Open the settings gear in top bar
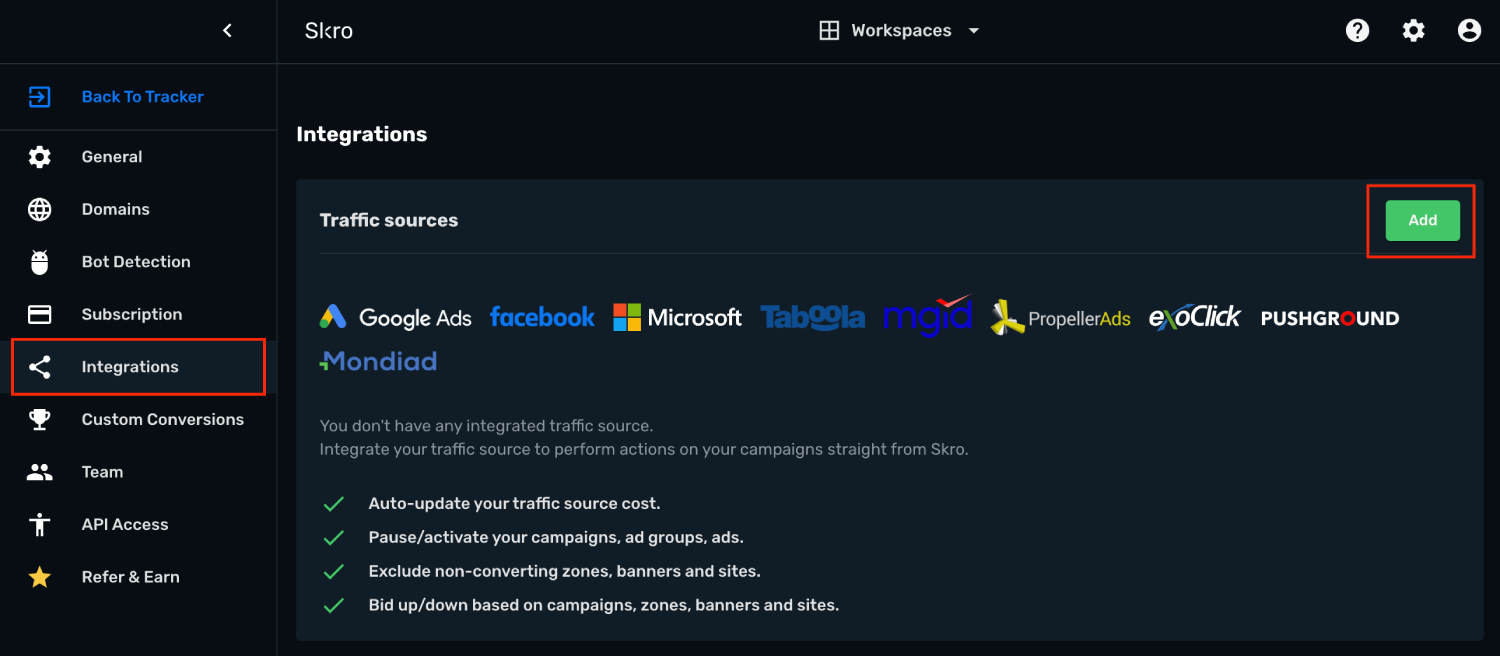 click(1413, 31)
